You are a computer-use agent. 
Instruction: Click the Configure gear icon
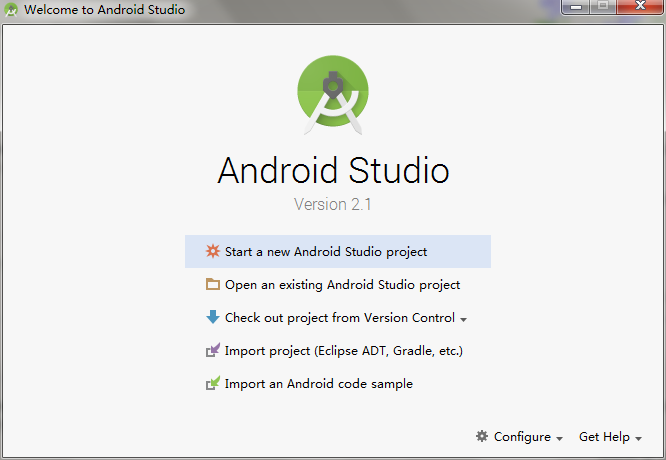(x=482, y=436)
